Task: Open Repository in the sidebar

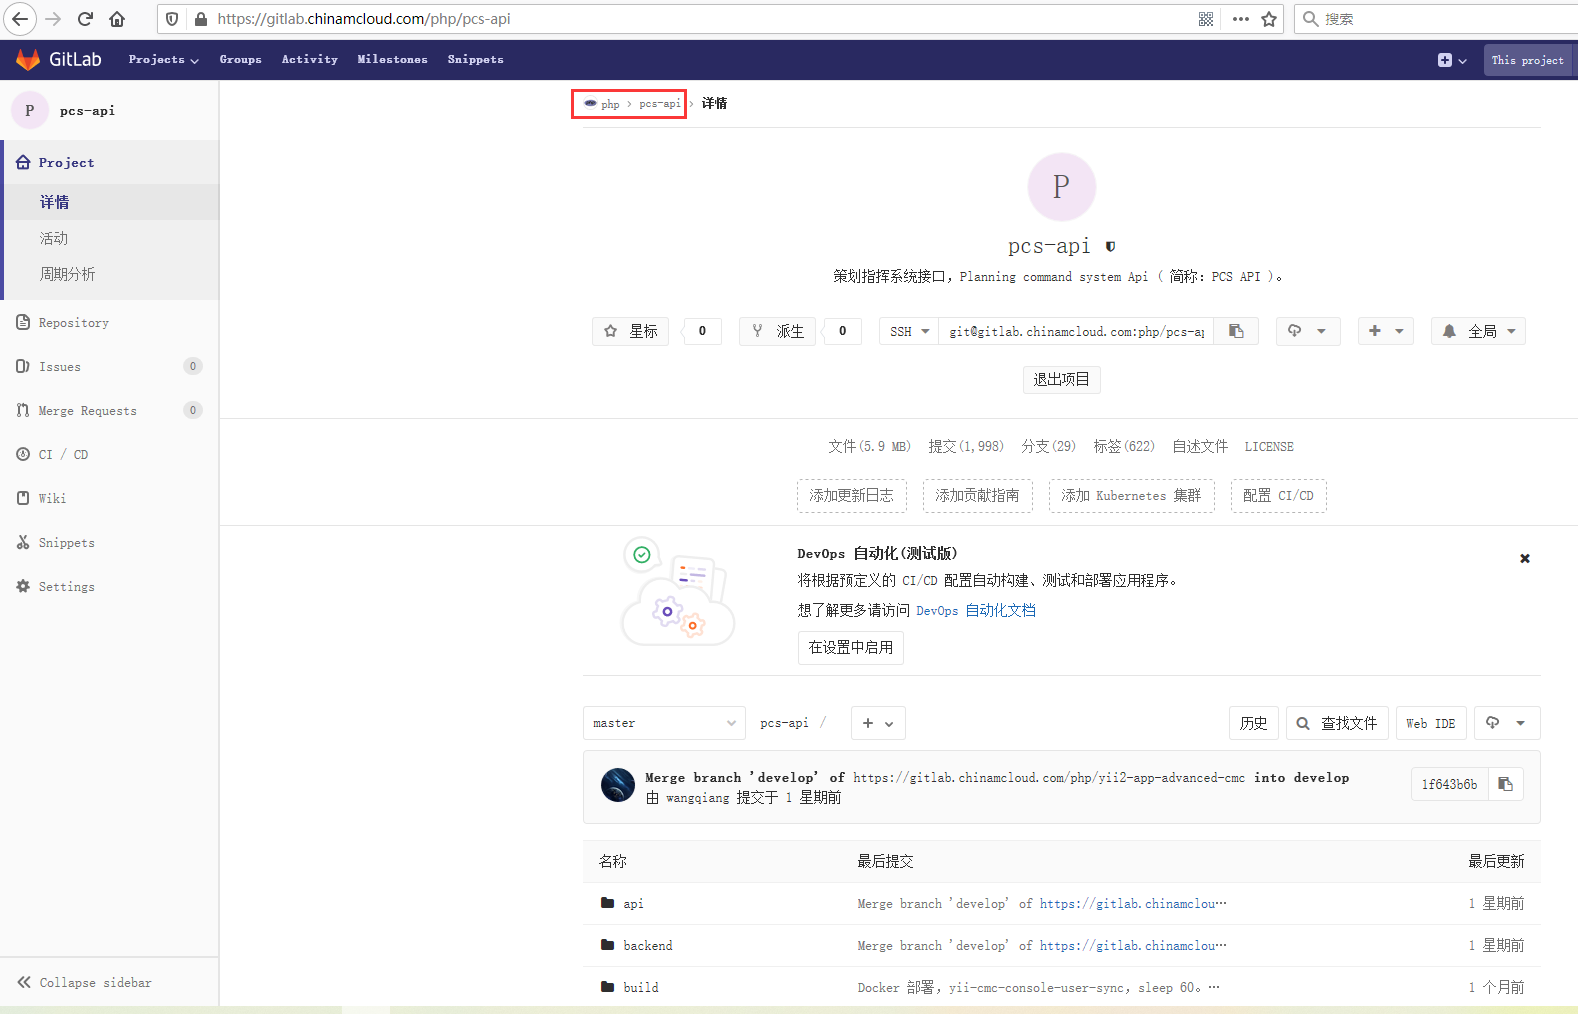Action: coord(73,323)
